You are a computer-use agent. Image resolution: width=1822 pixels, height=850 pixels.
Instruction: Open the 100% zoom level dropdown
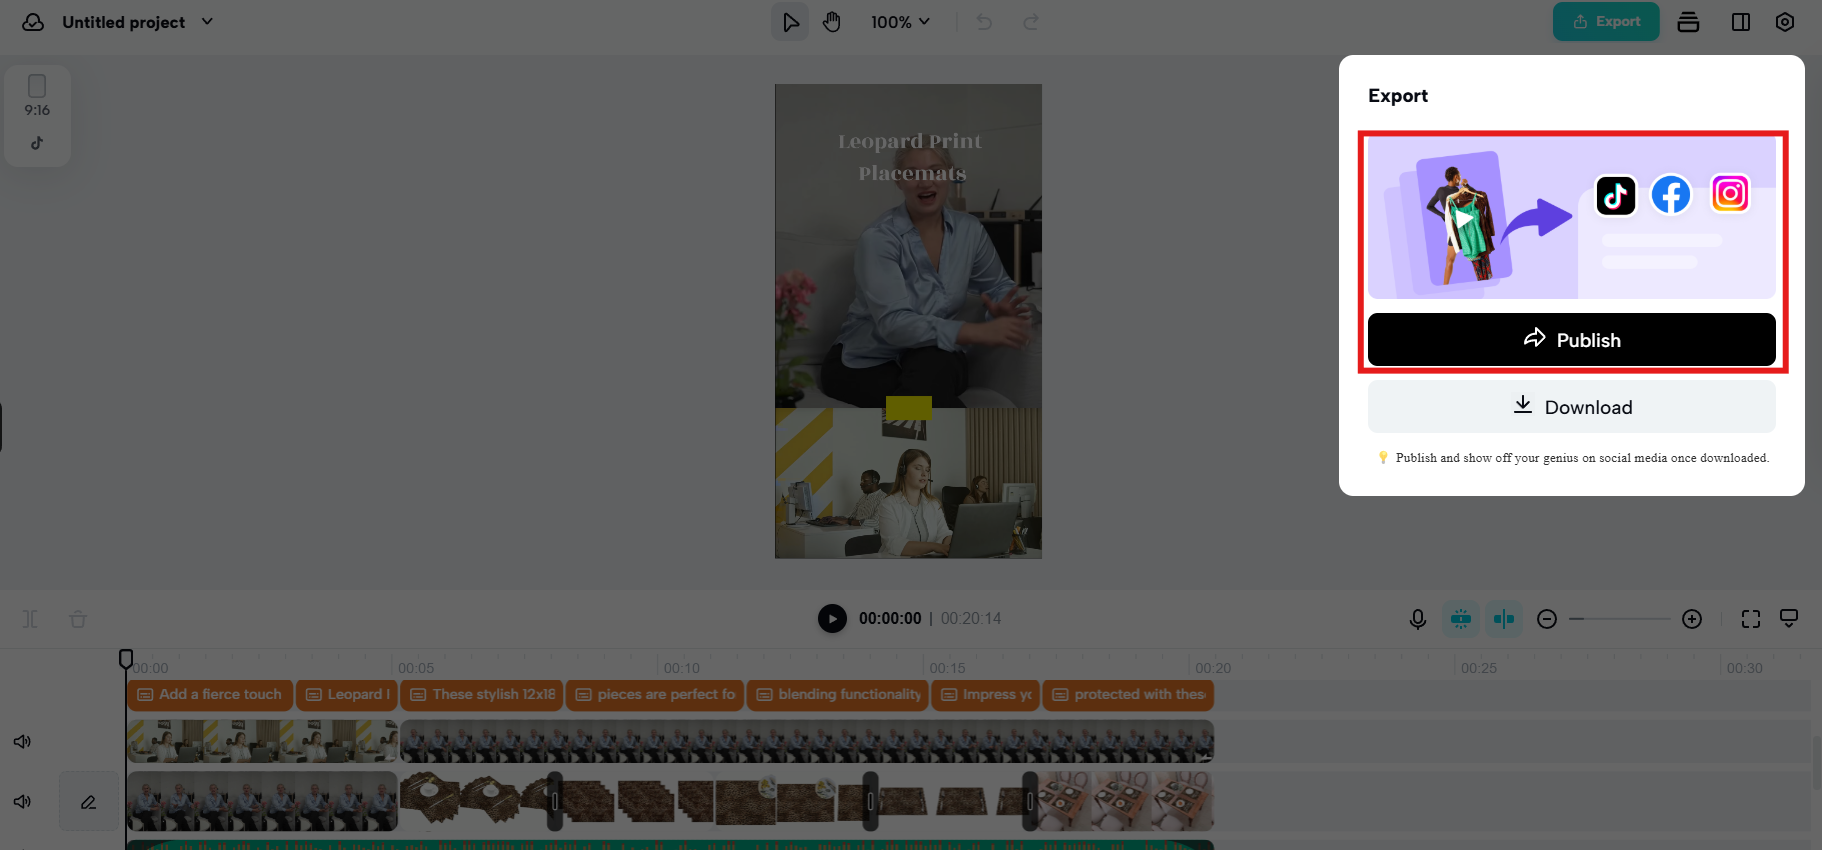point(900,22)
